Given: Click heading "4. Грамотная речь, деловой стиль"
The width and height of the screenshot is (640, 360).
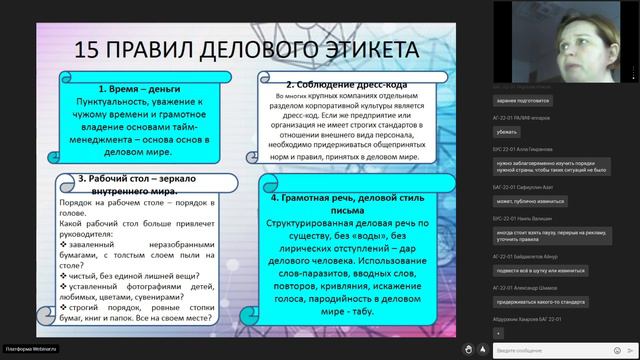Looking at the screenshot, I should (347, 198).
